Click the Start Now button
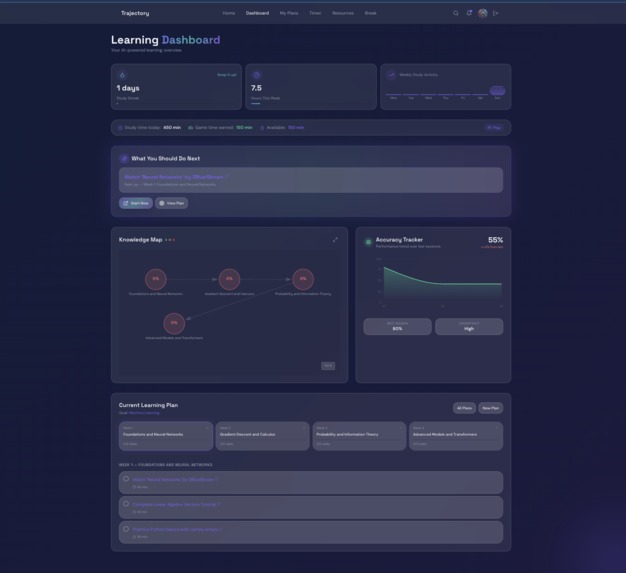The height and width of the screenshot is (573, 626). 136,203
